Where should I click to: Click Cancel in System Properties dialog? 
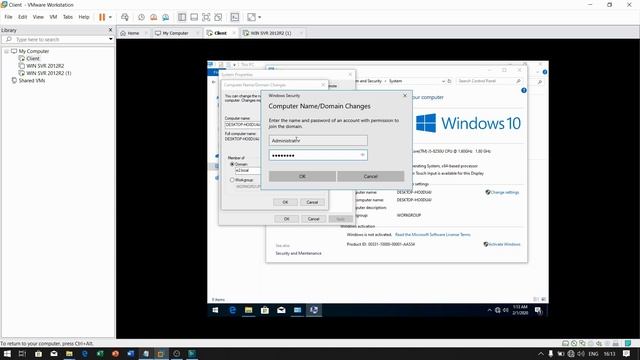click(313, 219)
